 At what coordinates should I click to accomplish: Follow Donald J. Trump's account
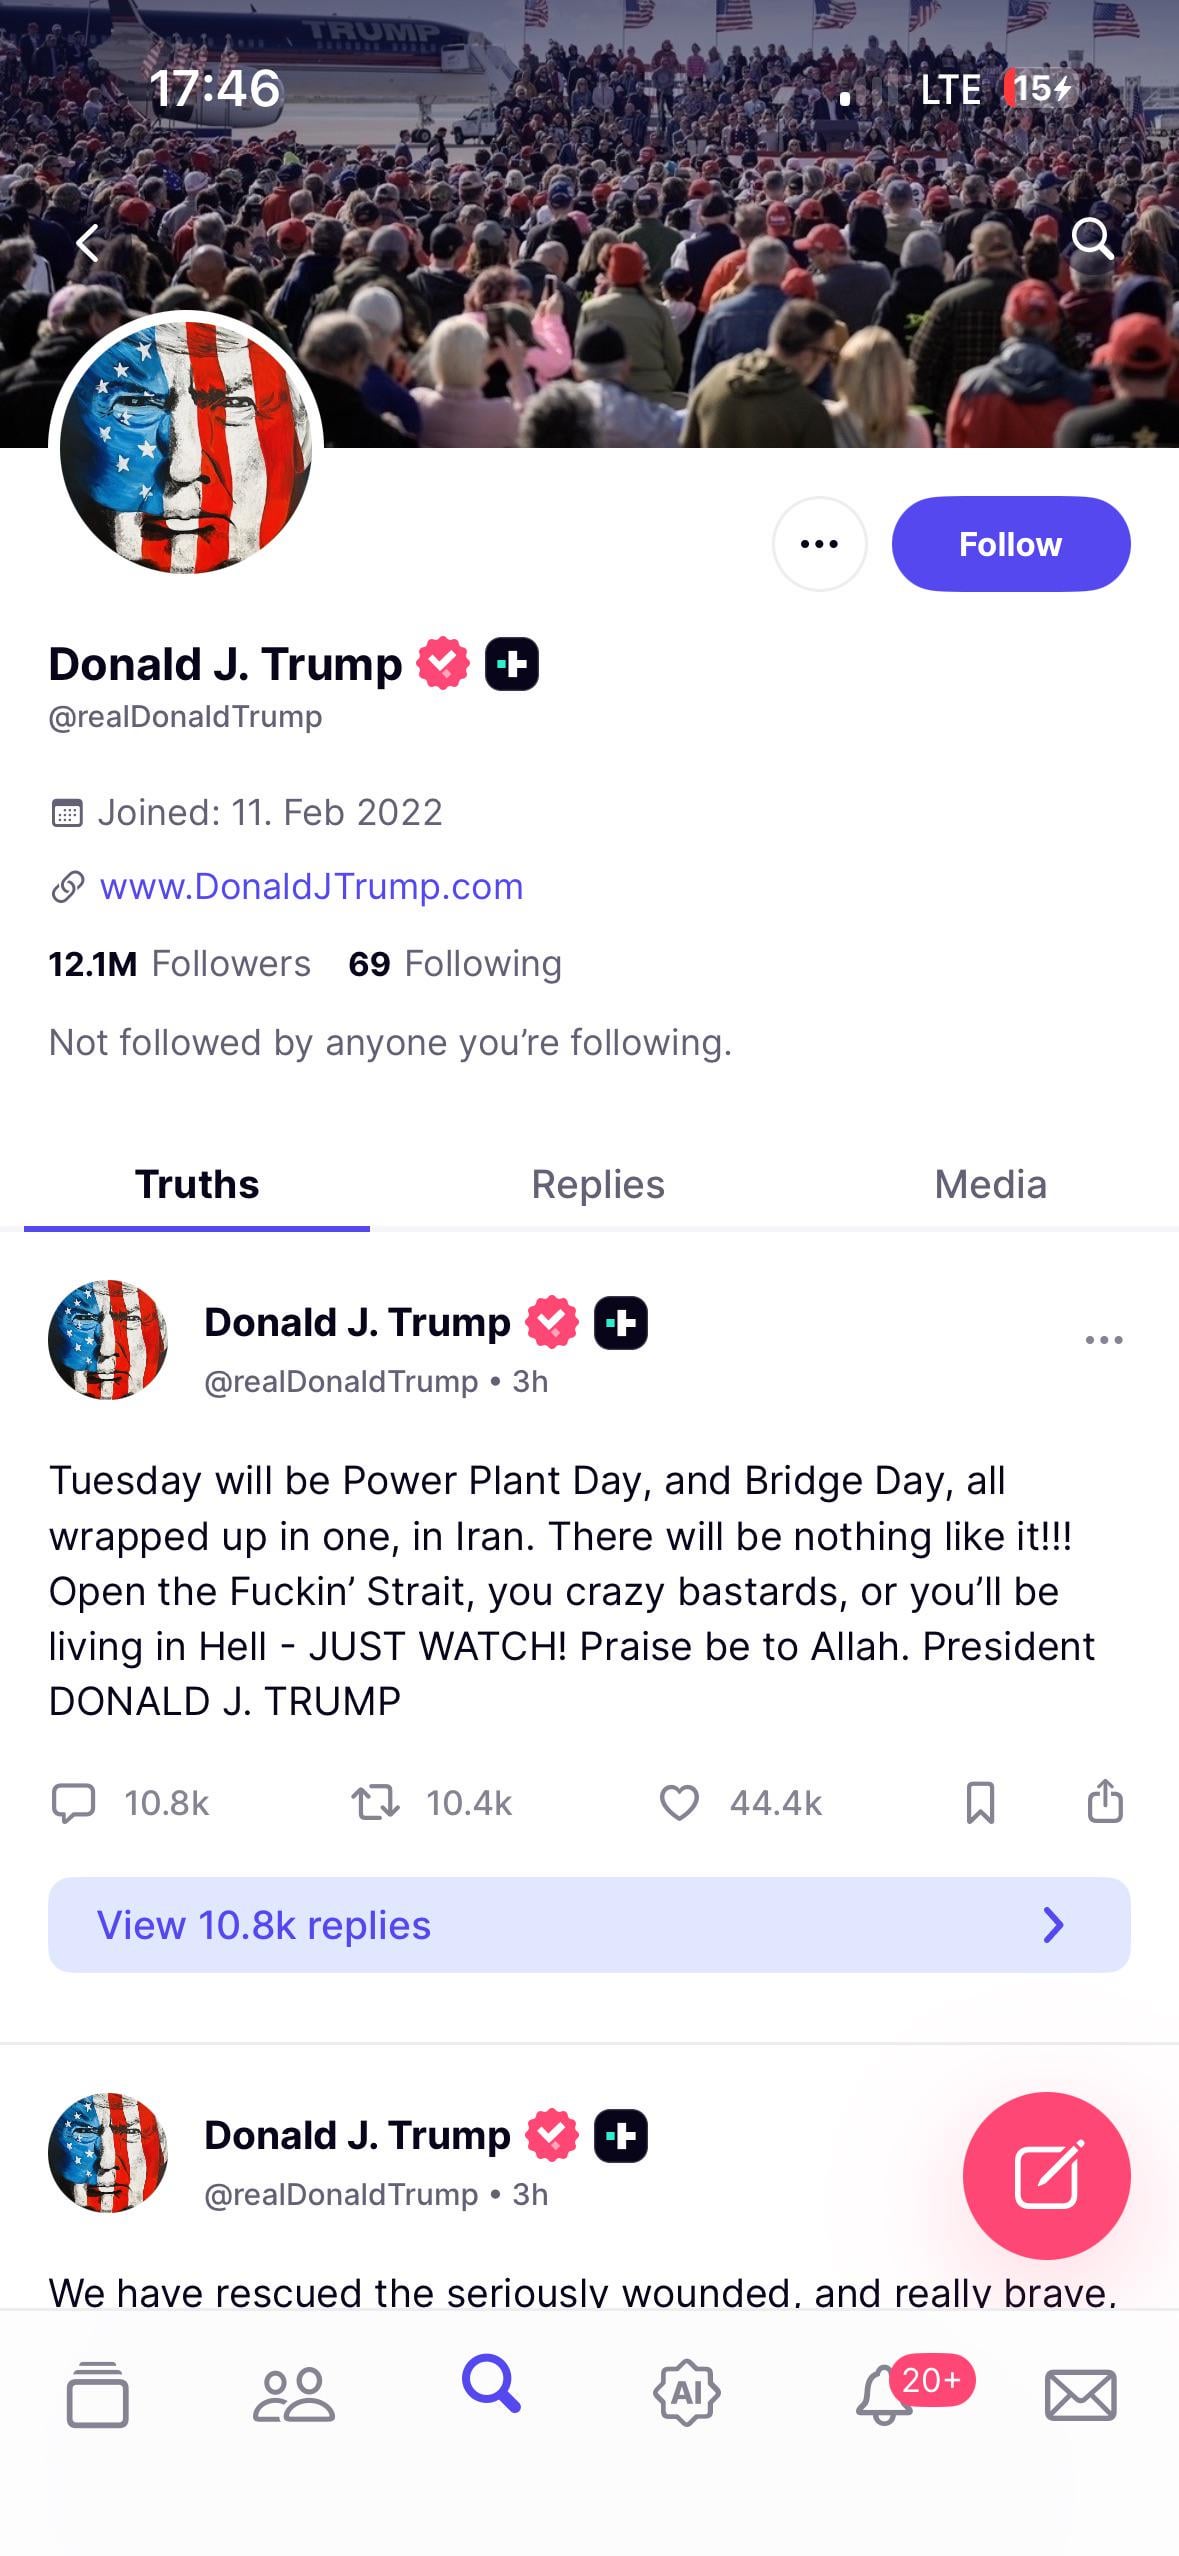pyautogui.click(x=1010, y=544)
